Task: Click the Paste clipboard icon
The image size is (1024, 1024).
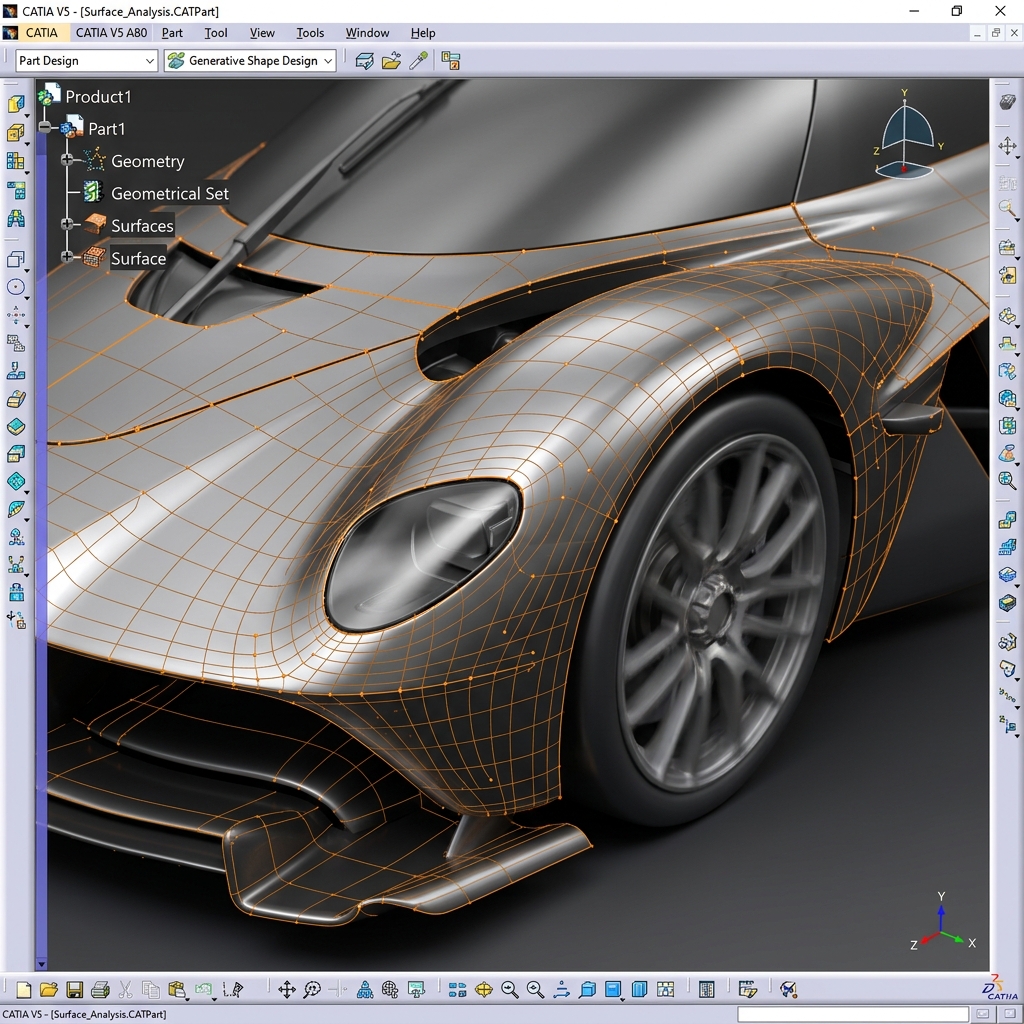Action: click(x=176, y=989)
